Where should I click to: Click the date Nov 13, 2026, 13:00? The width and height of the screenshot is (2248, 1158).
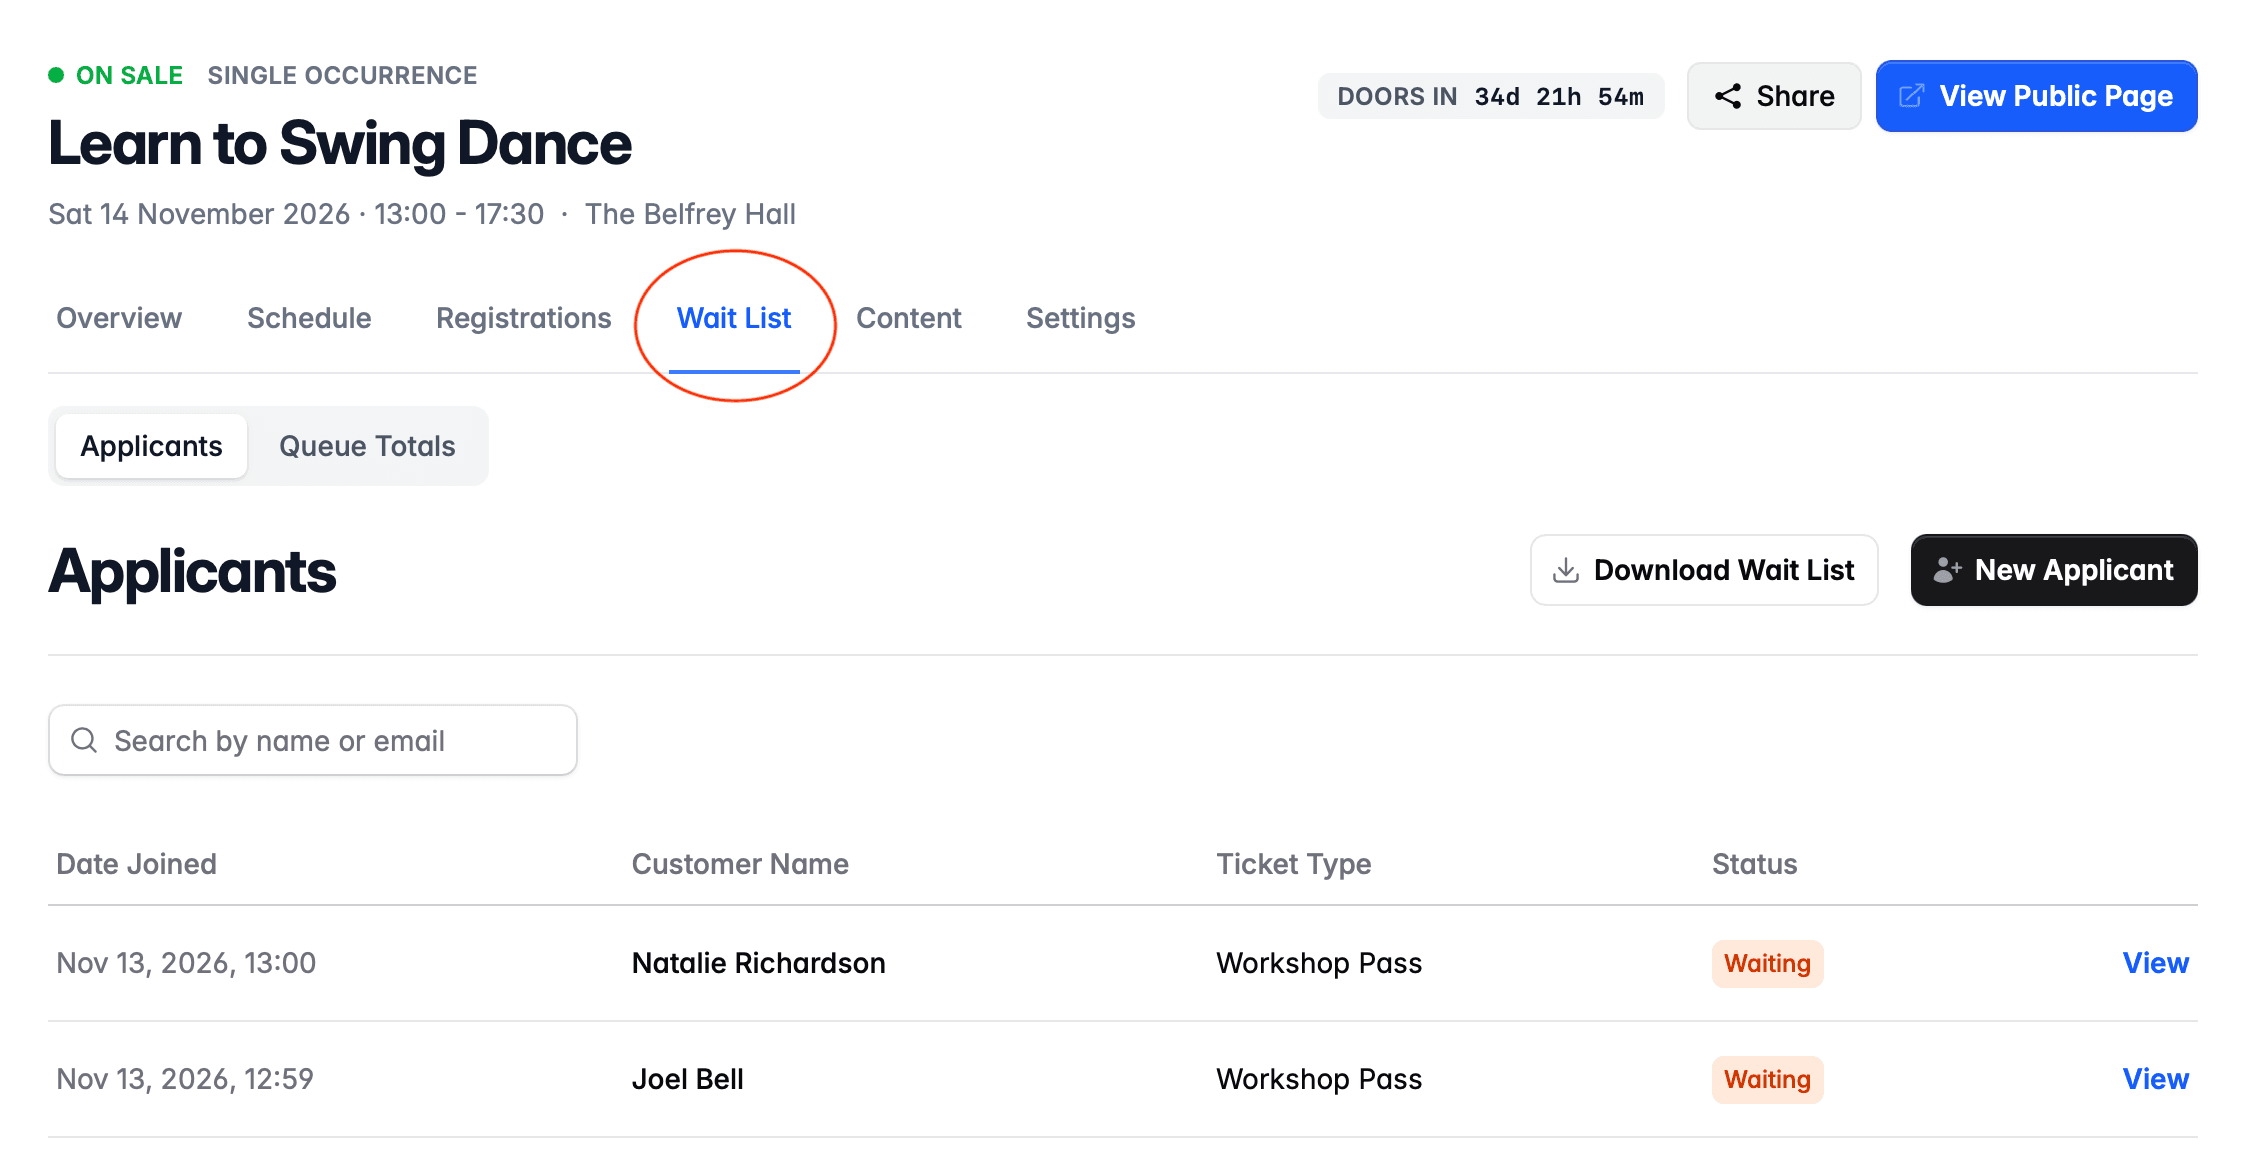coord(186,963)
